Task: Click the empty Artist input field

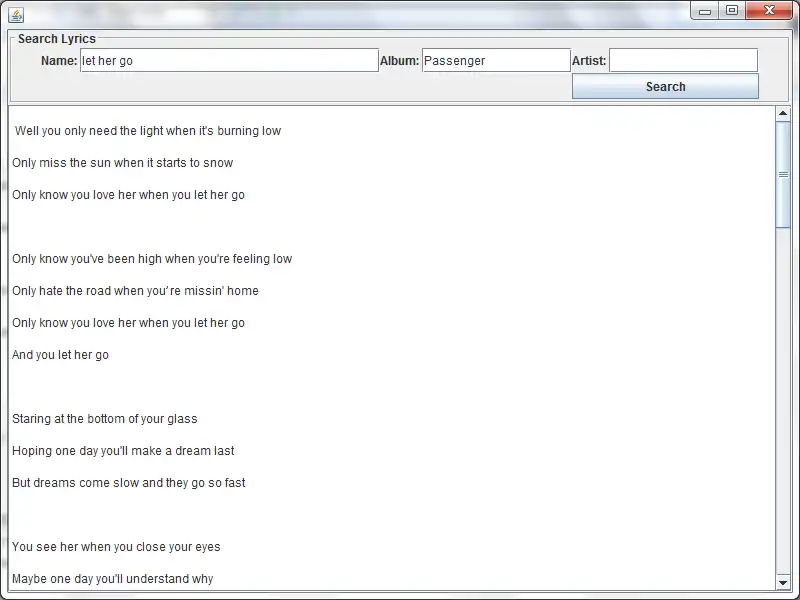Action: pos(684,60)
